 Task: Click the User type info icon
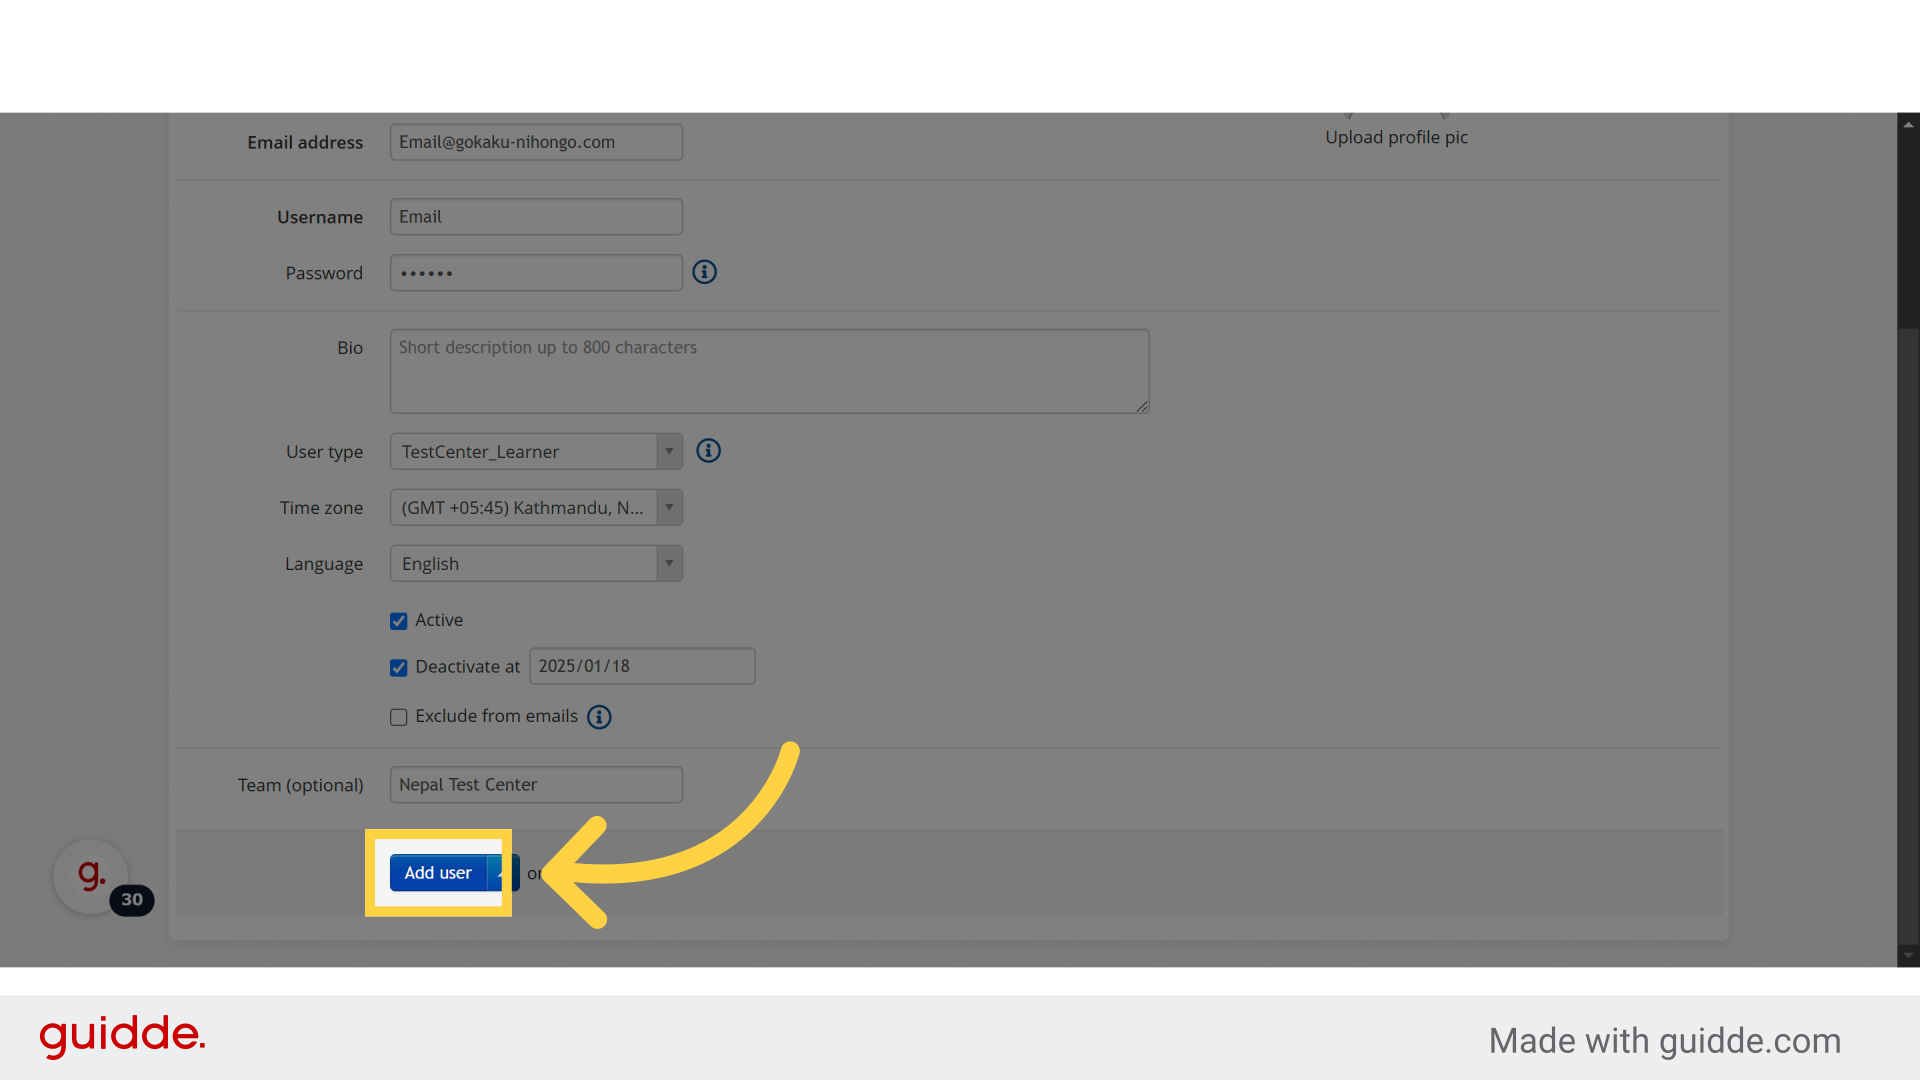[x=708, y=451]
